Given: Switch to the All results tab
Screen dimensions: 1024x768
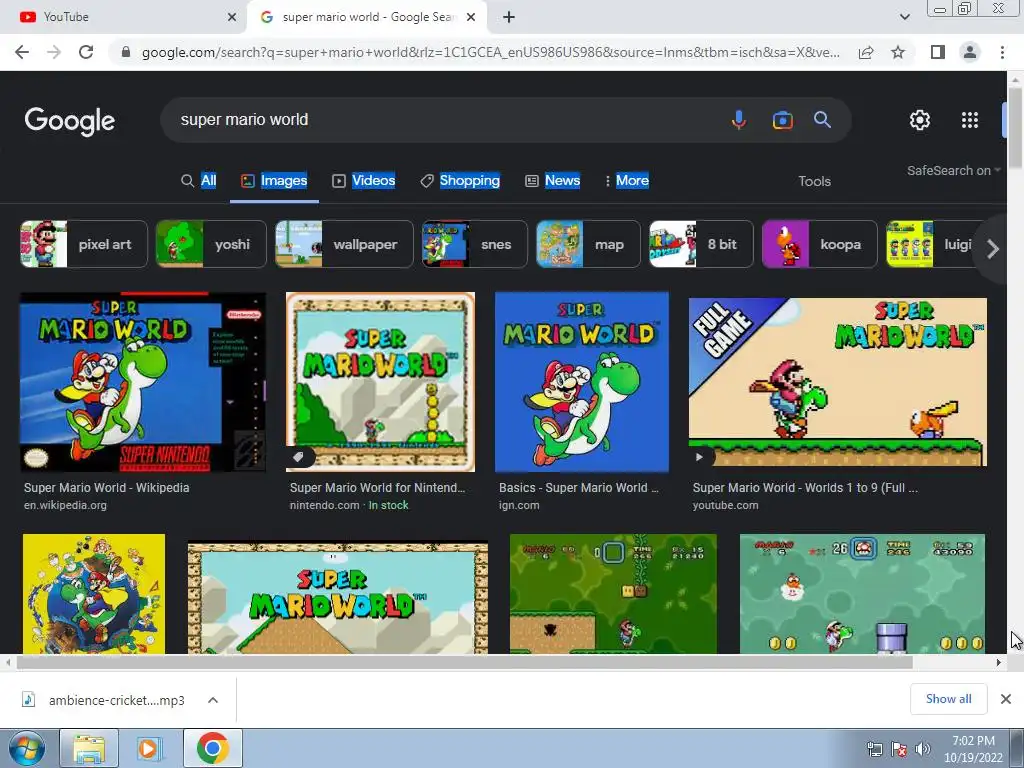Looking at the screenshot, I should coord(199,180).
